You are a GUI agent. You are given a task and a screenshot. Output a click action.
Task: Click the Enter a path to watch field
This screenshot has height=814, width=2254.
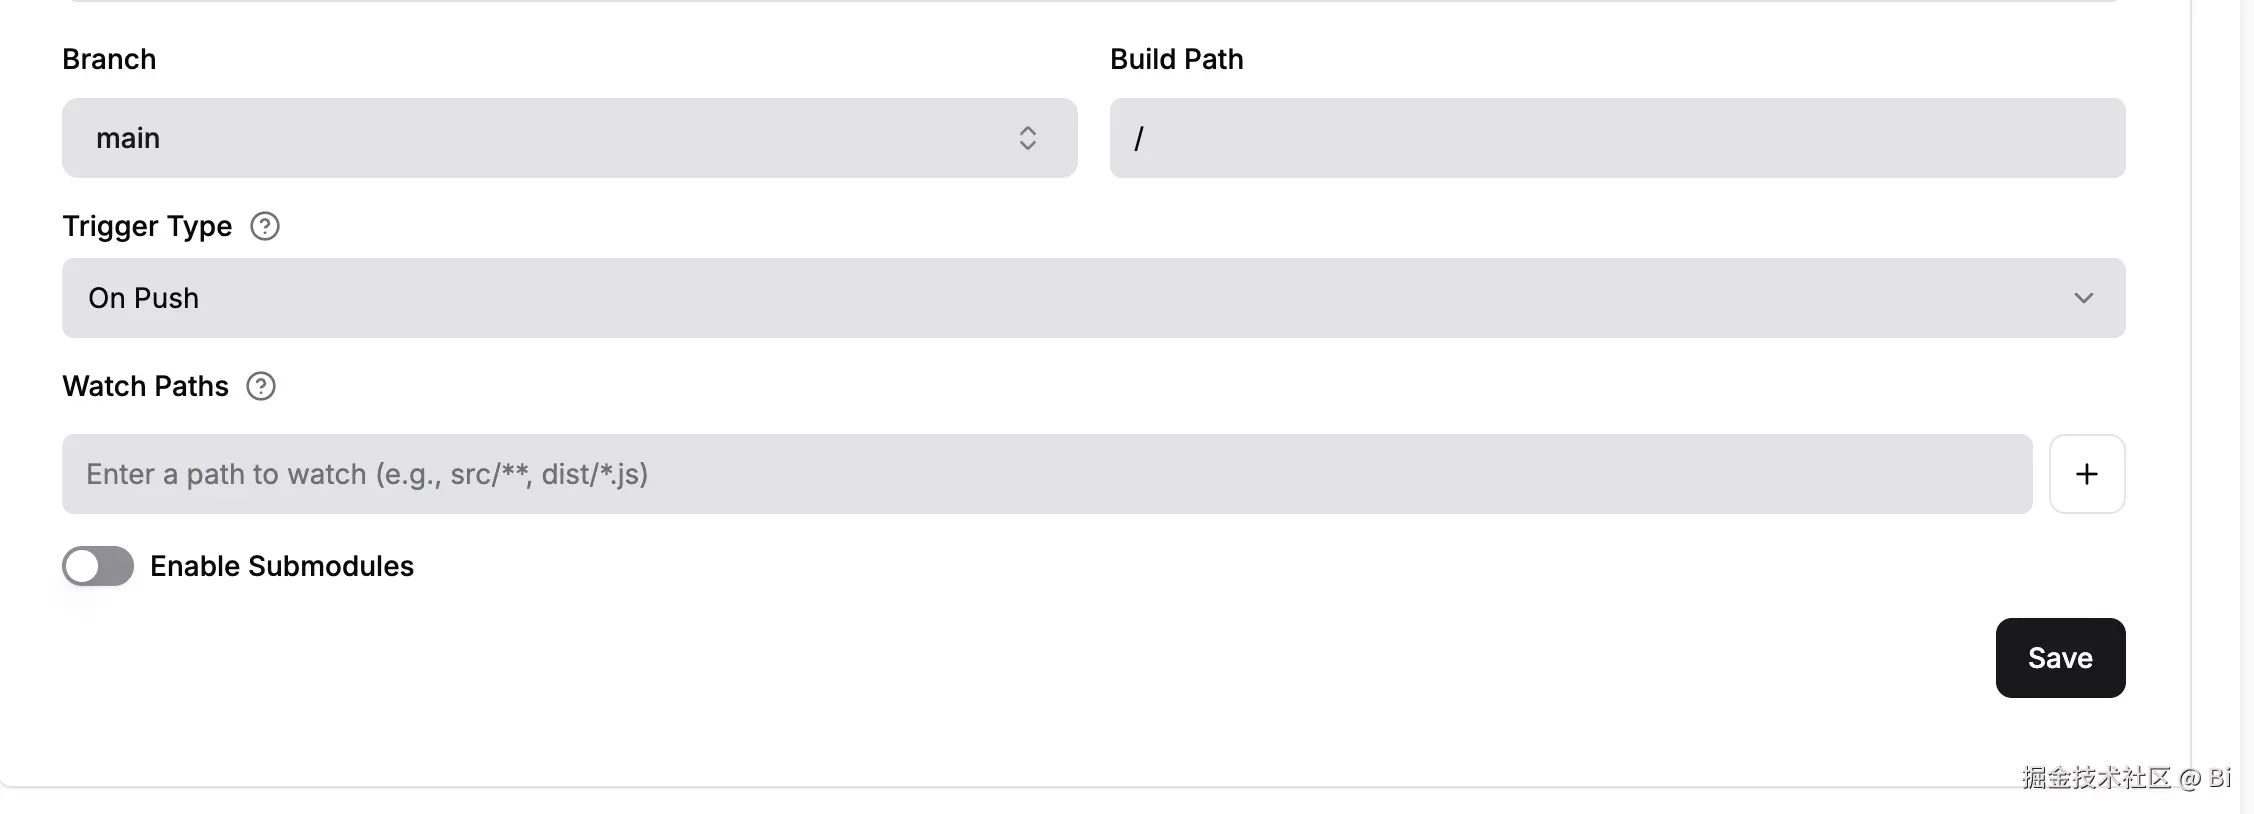(1046, 474)
